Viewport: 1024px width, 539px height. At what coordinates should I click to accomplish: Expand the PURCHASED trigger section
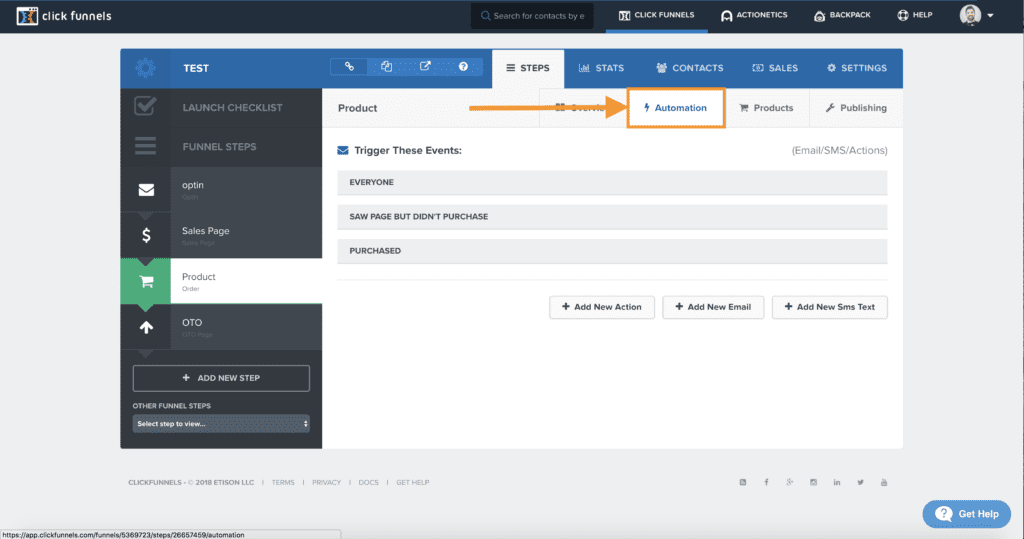(612, 251)
